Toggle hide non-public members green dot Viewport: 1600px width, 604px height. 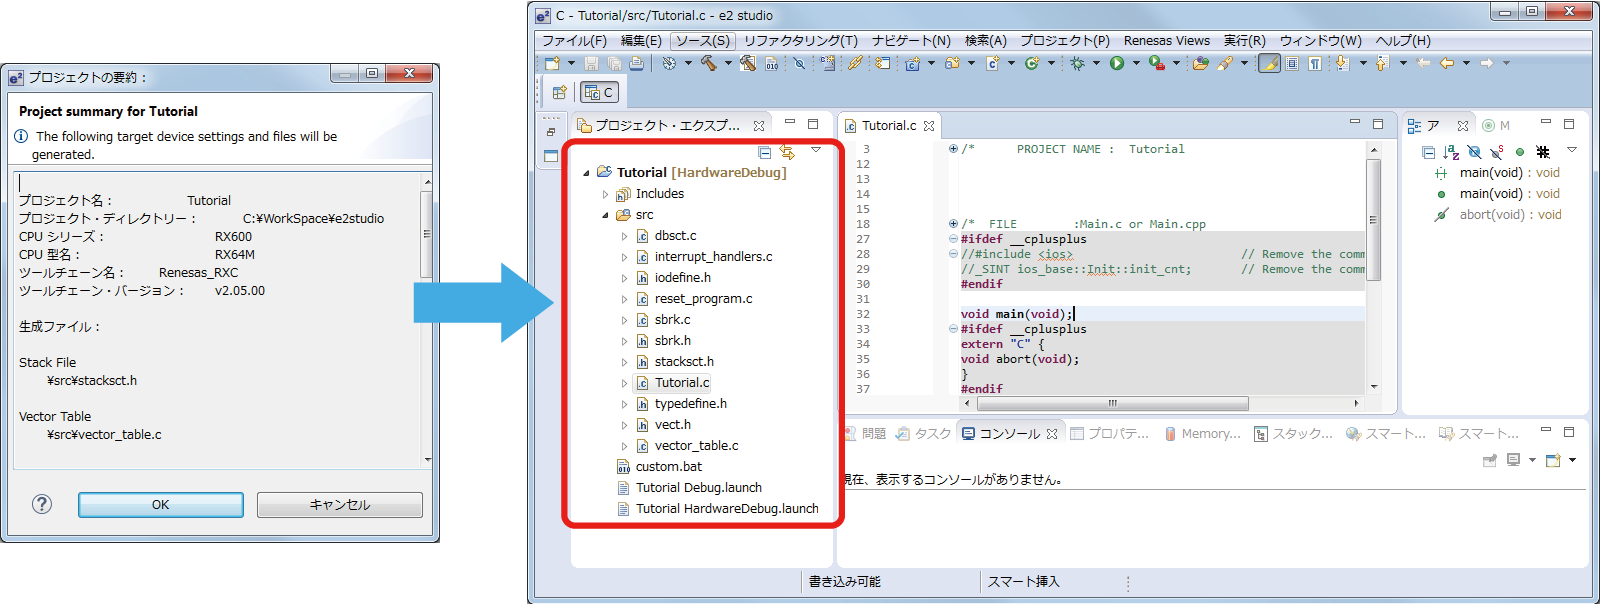pos(1520,152)
